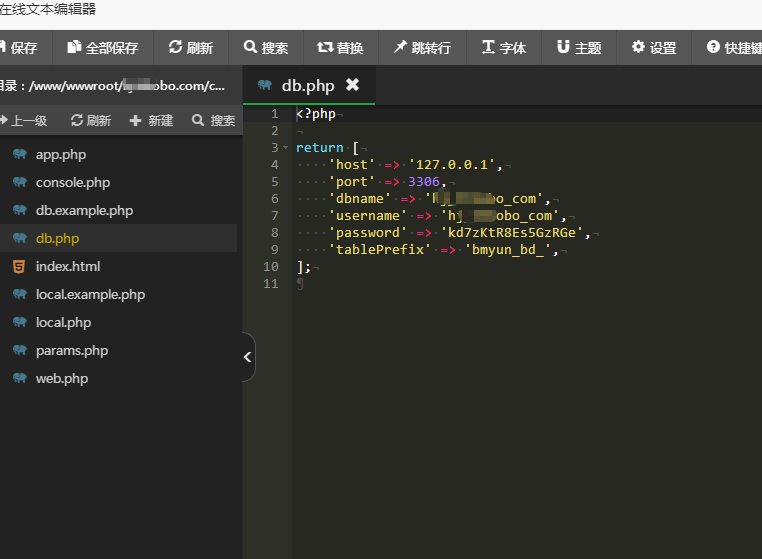Click the PHP icon in db.php tab
This screenshot has height=559, width=762.
click(265, 85)
